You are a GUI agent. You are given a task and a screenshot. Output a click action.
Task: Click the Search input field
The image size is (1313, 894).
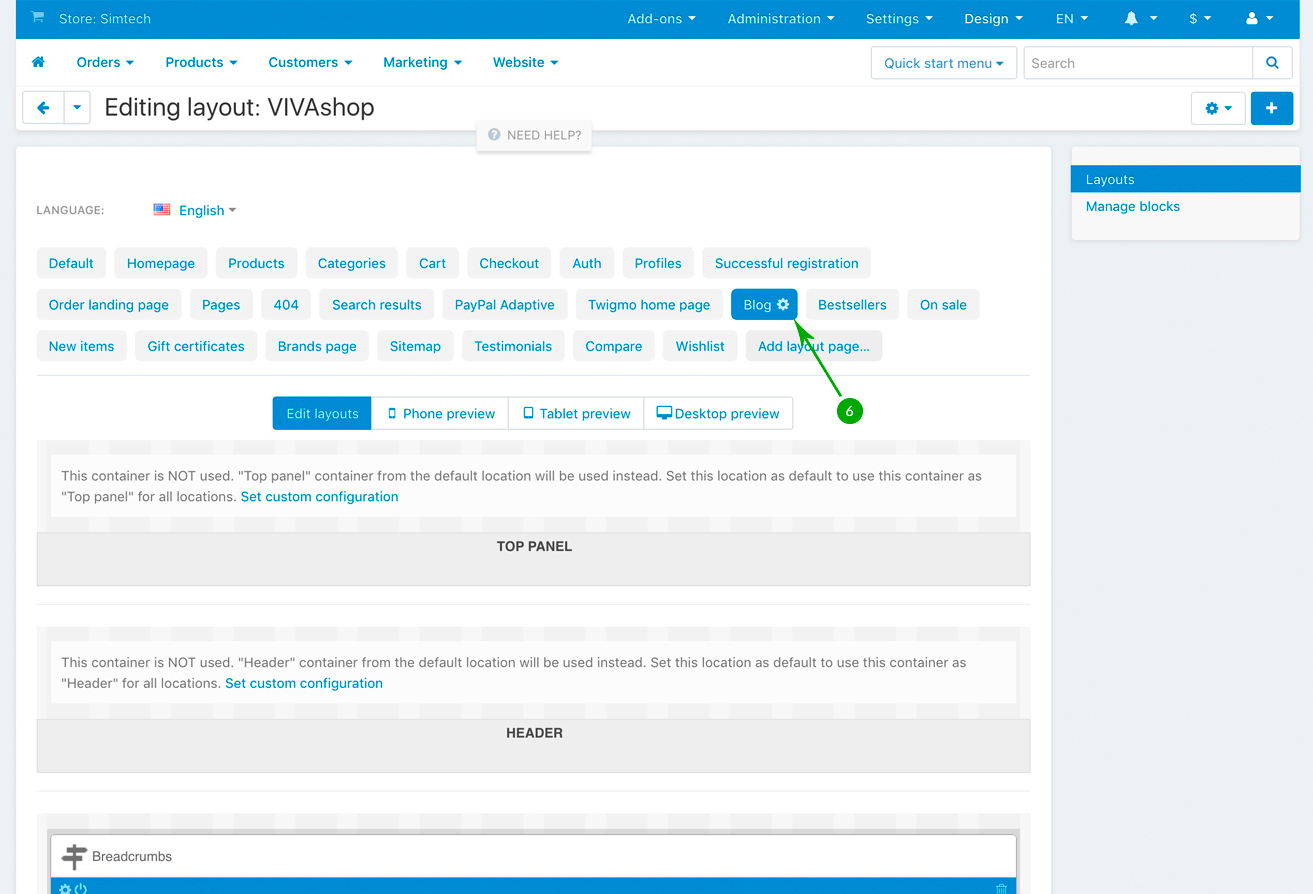click(x=1137, y=63)
